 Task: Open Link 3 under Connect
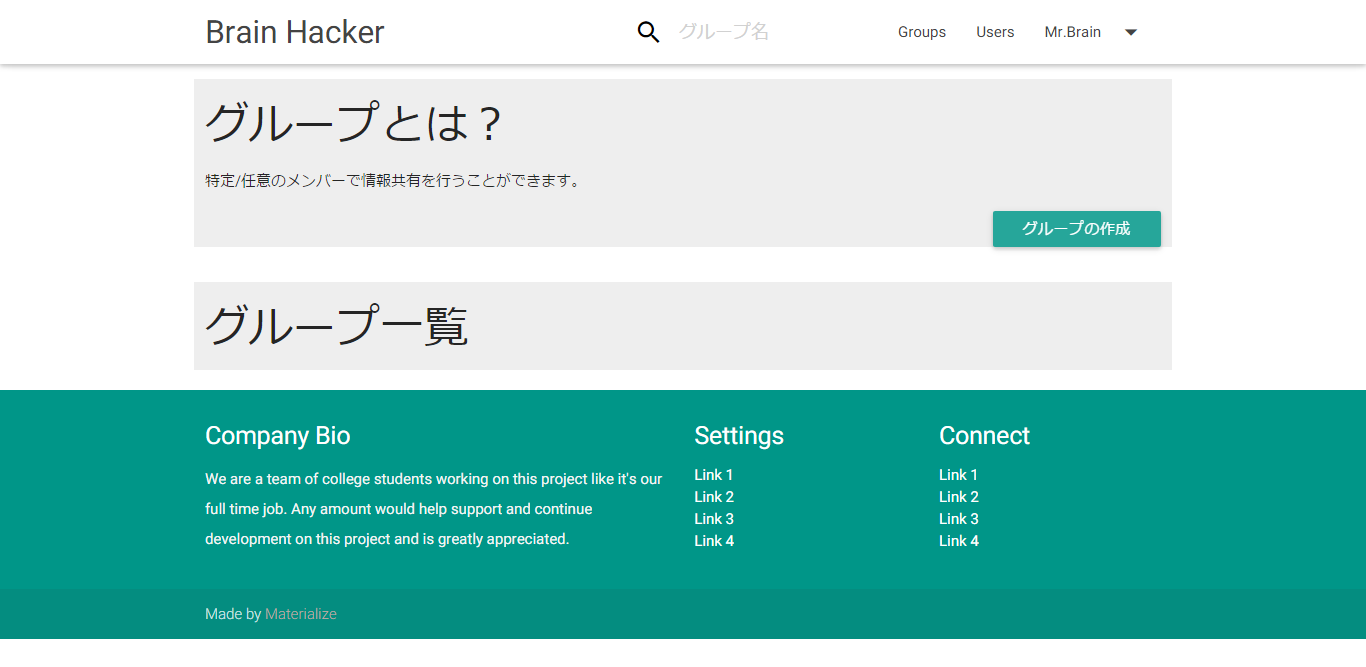tap(959, 519)
